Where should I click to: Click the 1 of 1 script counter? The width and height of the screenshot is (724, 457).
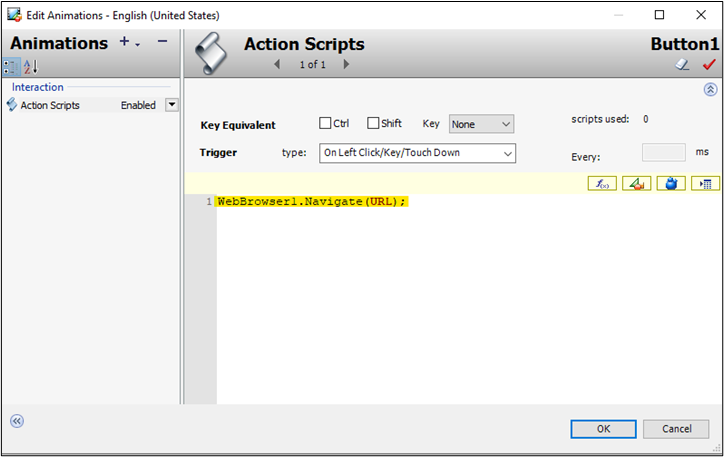point(313,65)
